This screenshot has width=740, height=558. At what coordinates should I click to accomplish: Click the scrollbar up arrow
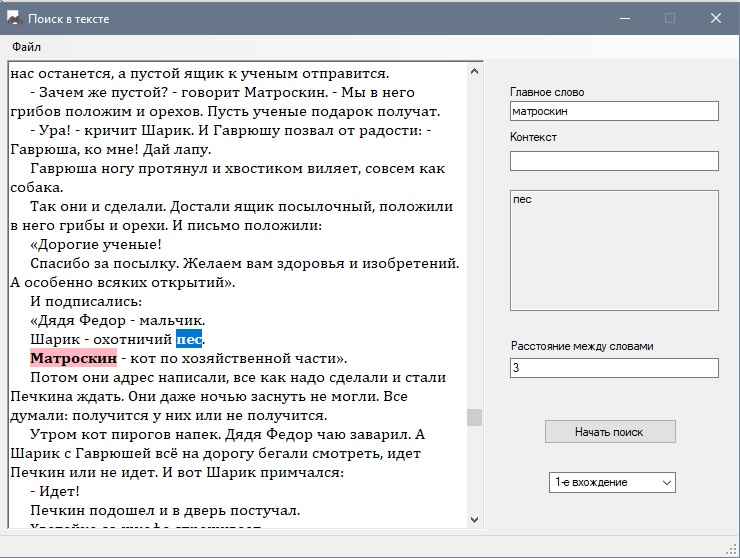(474, 70)
